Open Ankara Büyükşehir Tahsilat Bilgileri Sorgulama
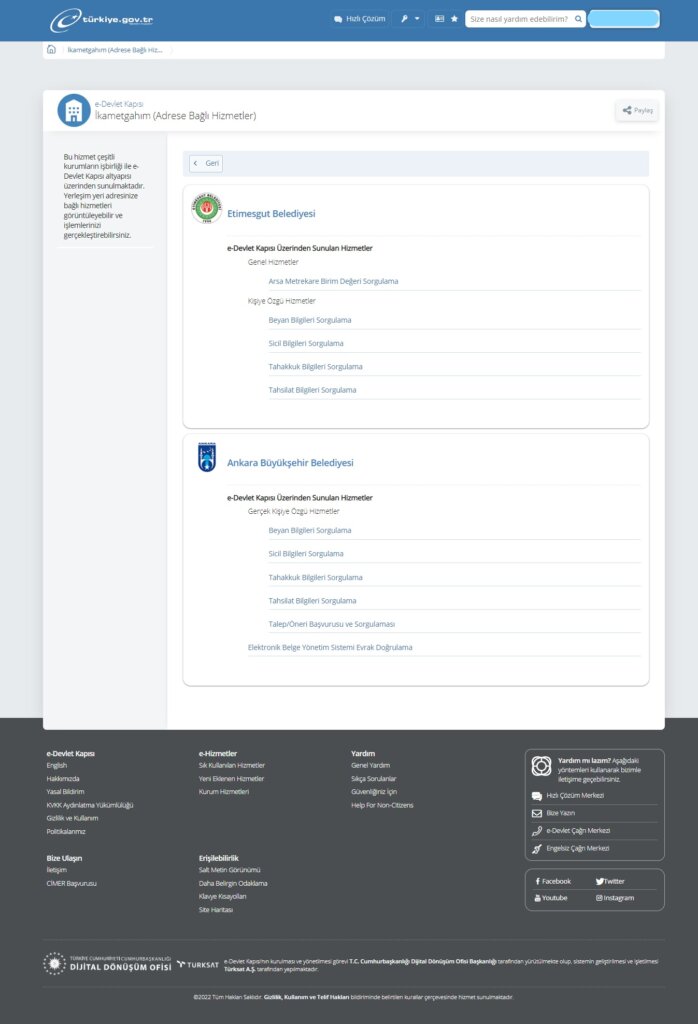 (312, 601)
